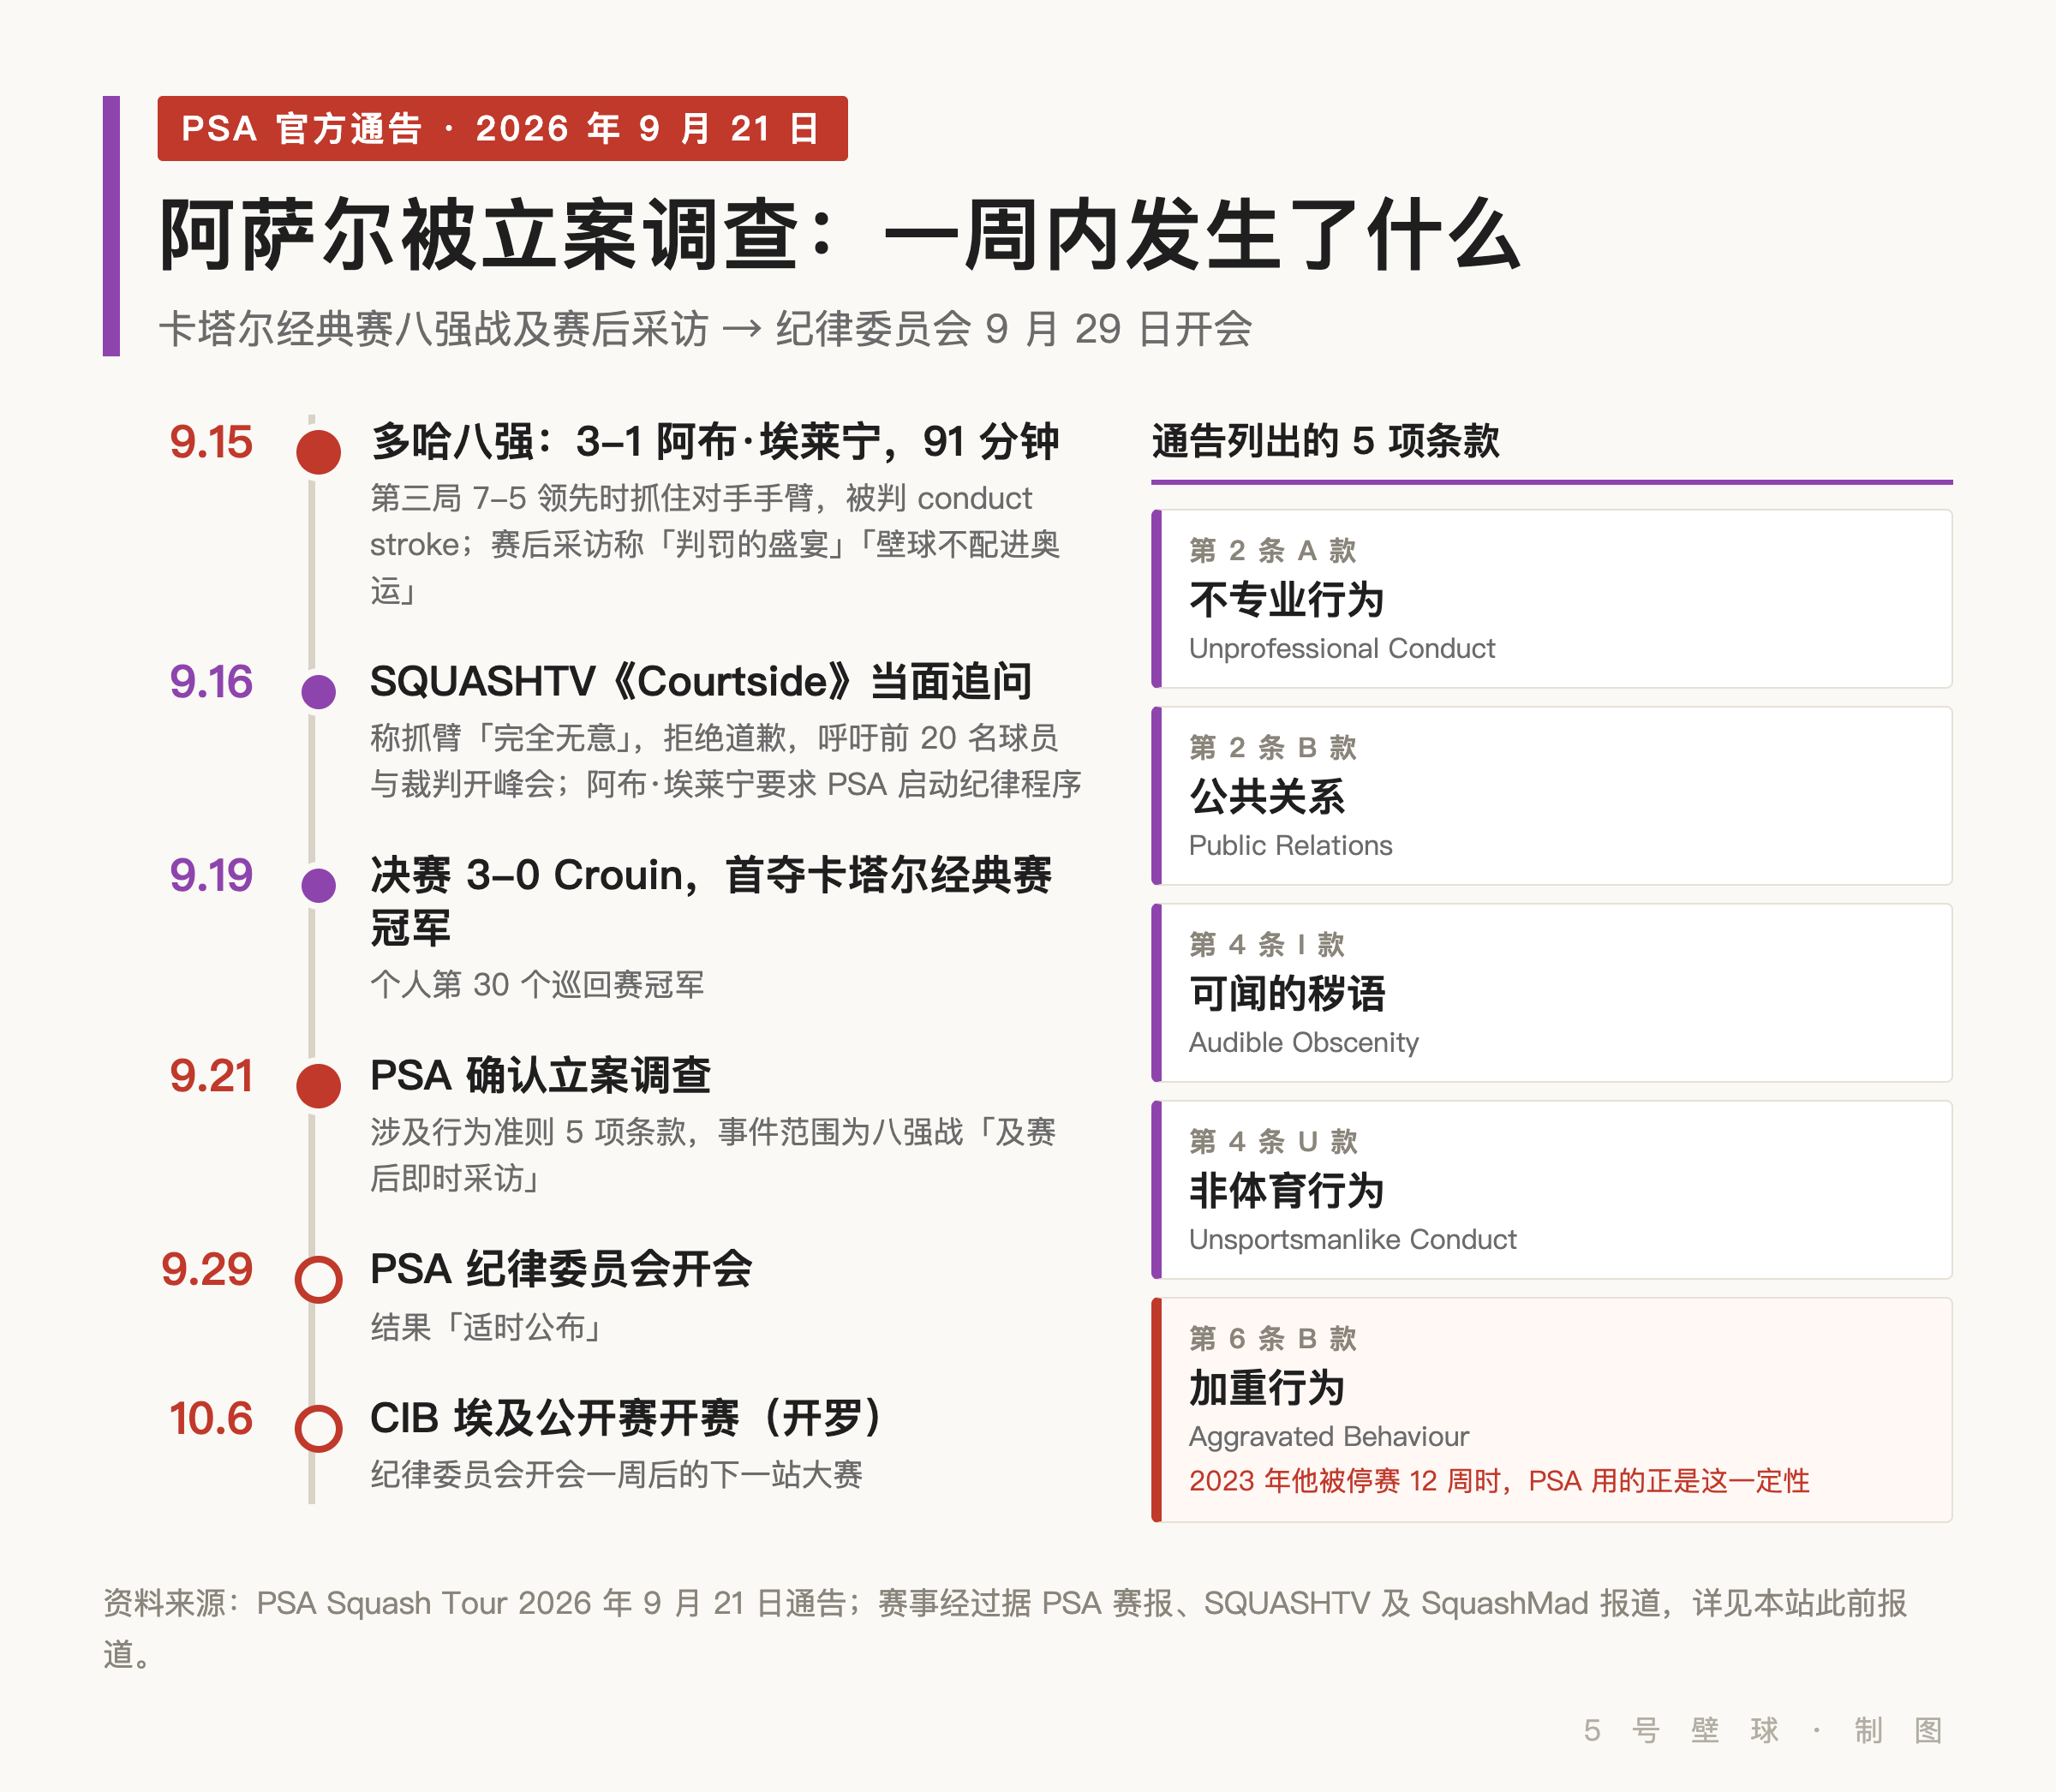Click the date label 9.16
Screen dimensions: 2056x1792
pyautogui.click(x=211, y=682)
